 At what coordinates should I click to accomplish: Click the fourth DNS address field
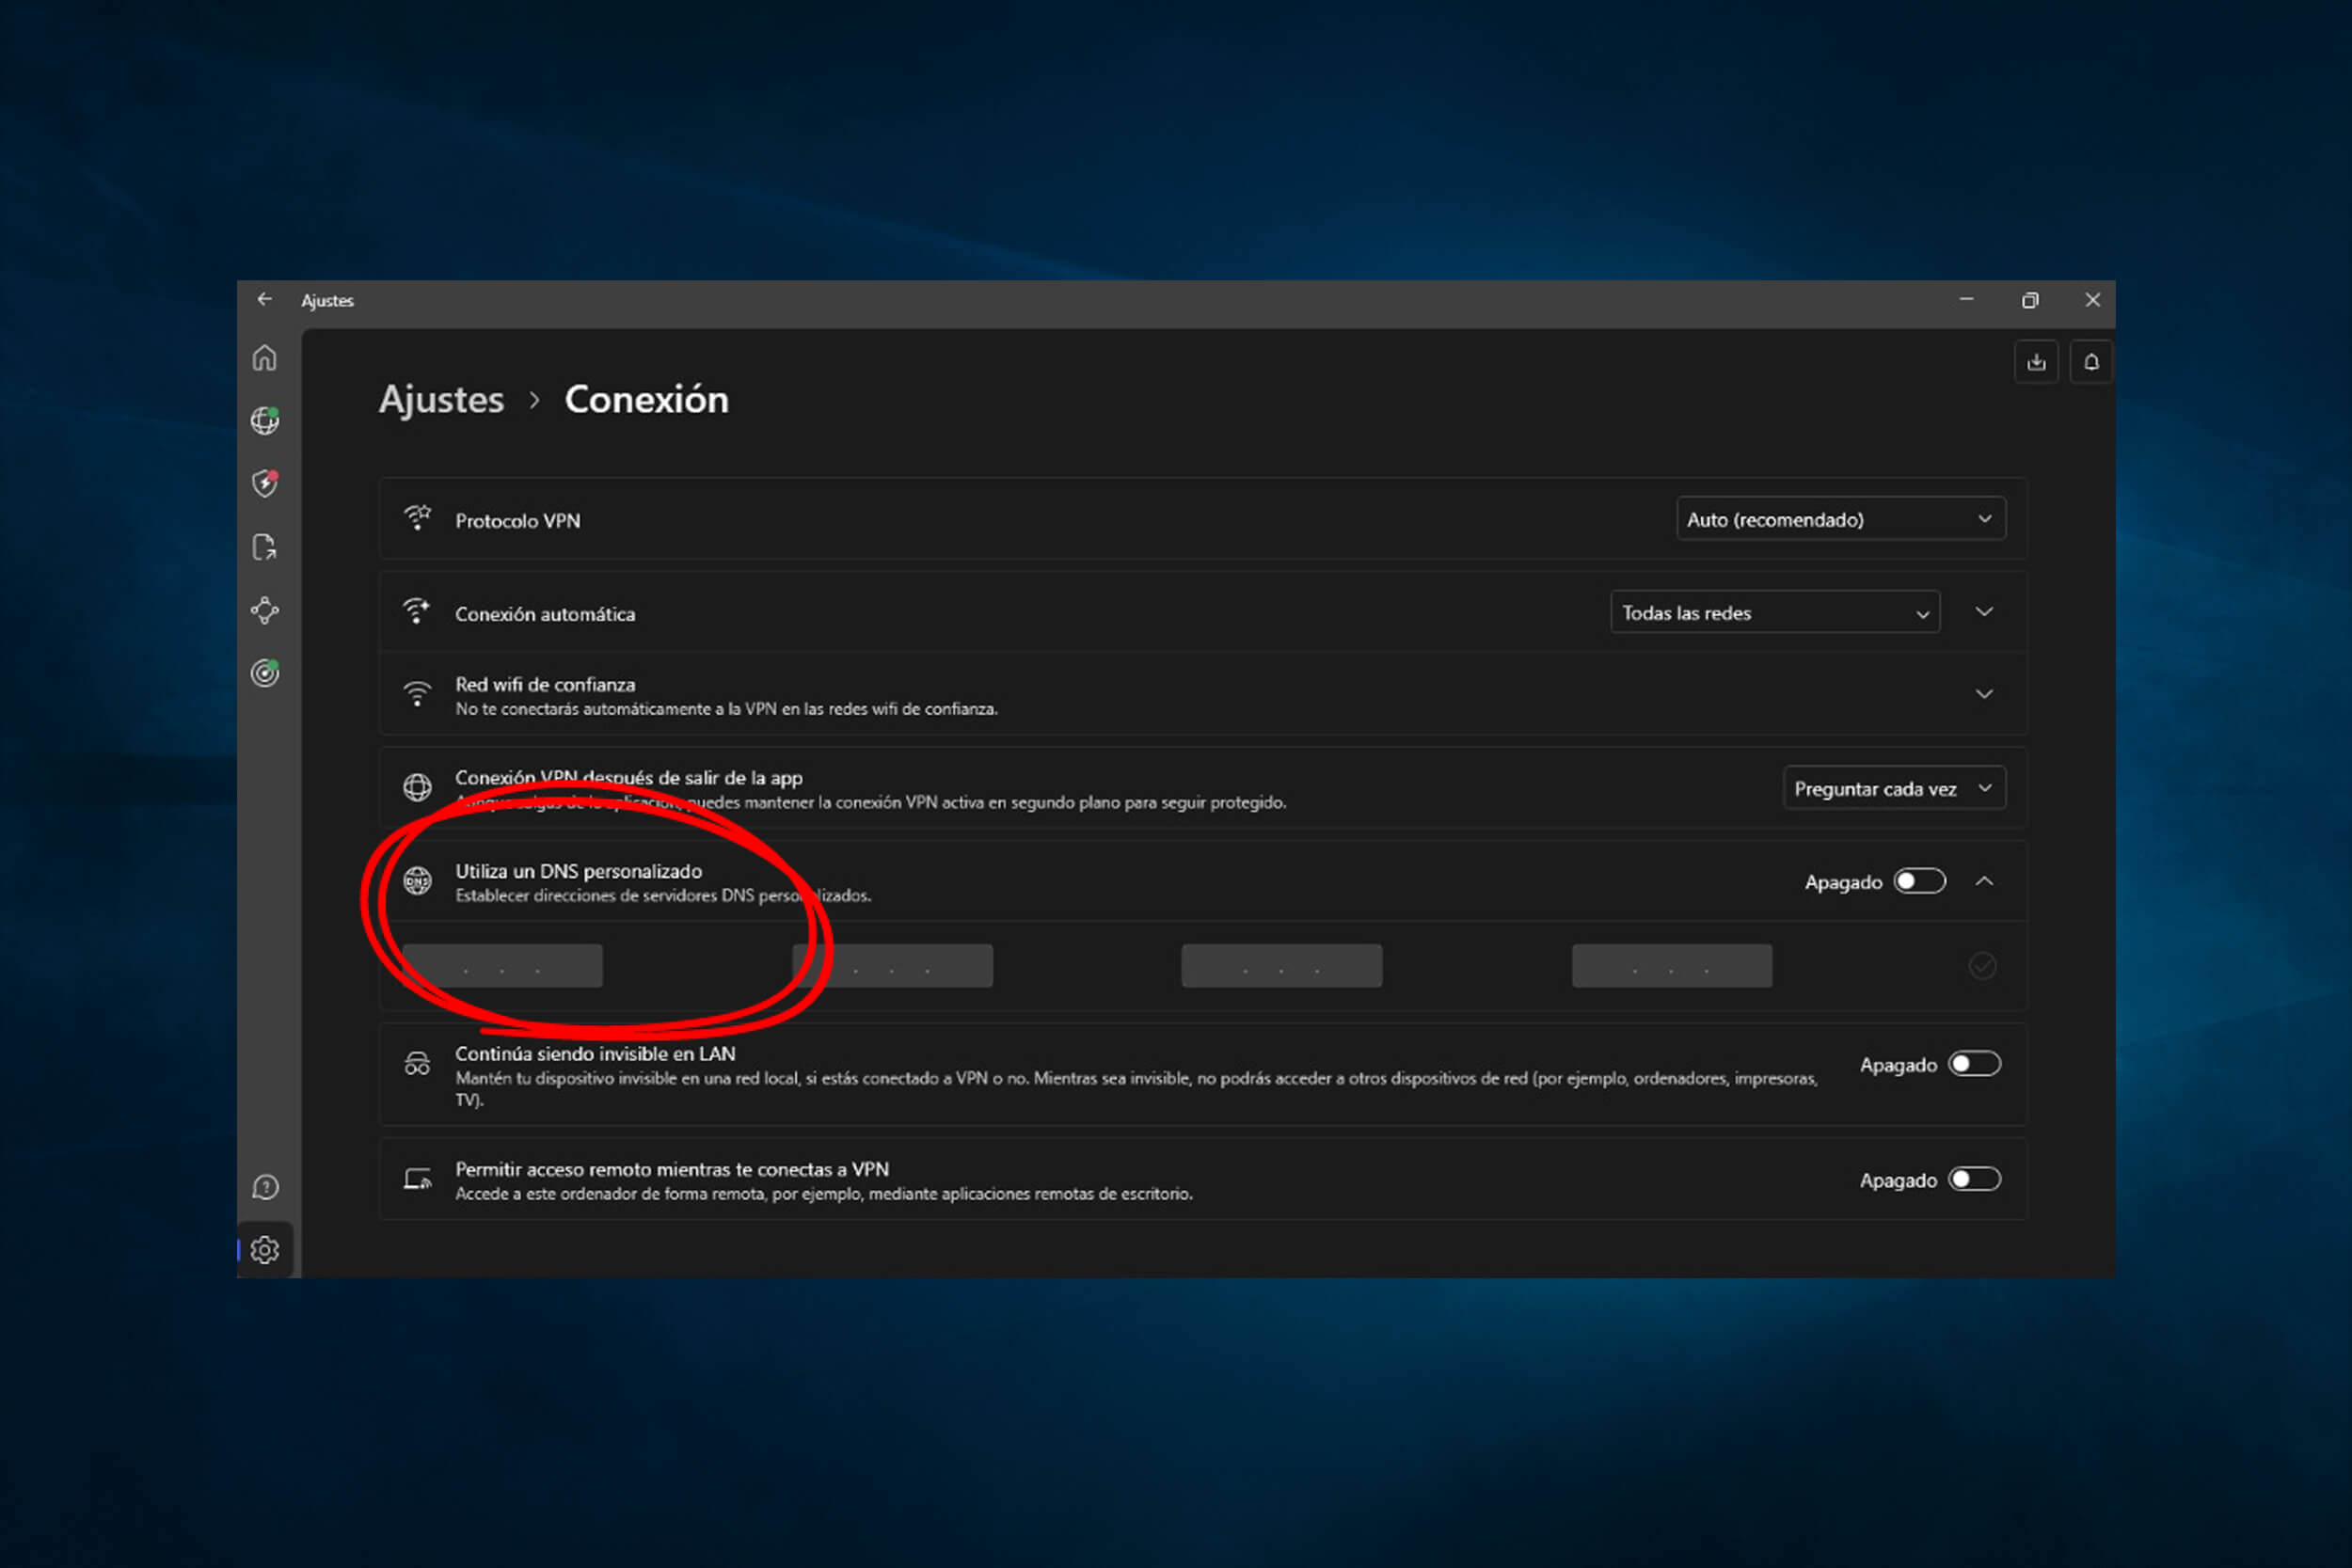[x=1672, y=966]
